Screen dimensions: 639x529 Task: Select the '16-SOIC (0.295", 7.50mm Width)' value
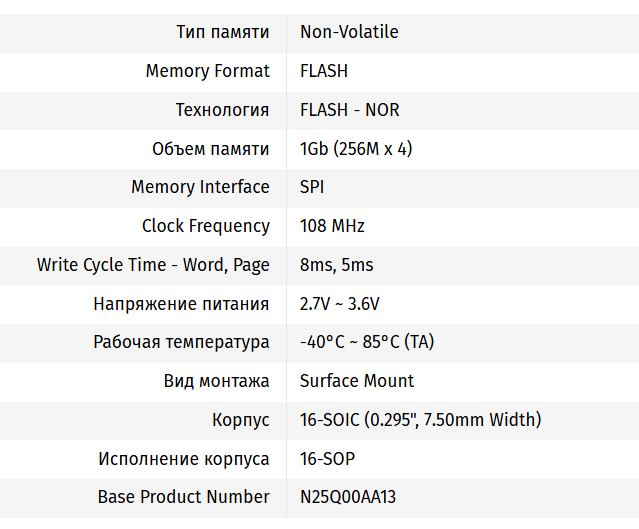[x=420, y=420]
